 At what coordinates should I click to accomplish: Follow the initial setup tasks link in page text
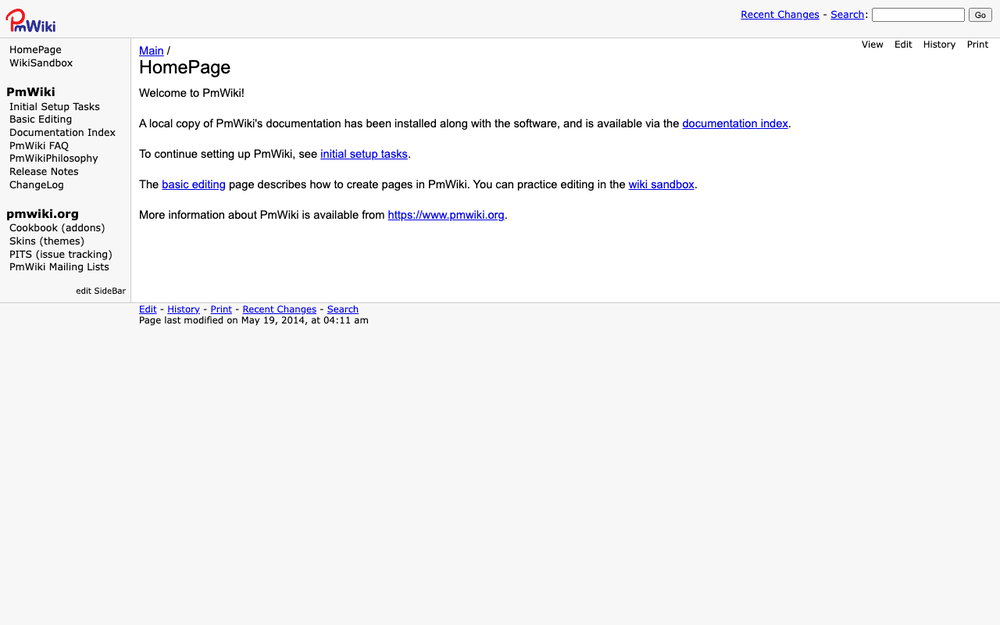click(x=364, y=154)
